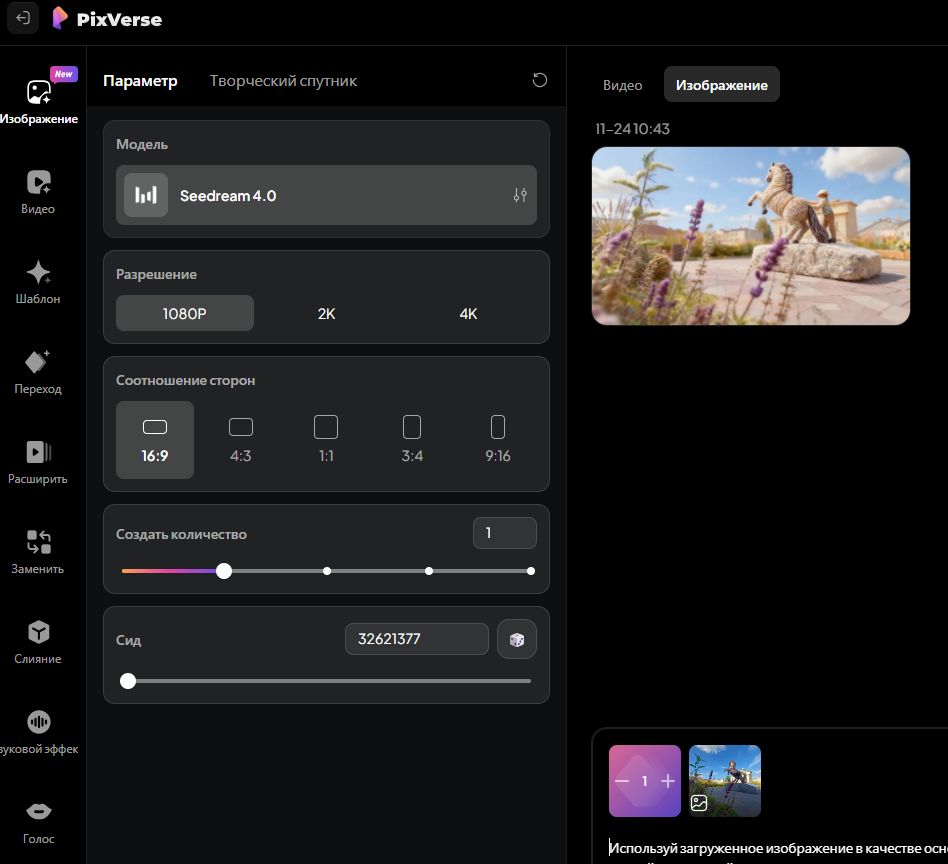The height and width of the screenshot is (864, 948).
Task: Switch to the Параметр tab
Action: point(140,80)
